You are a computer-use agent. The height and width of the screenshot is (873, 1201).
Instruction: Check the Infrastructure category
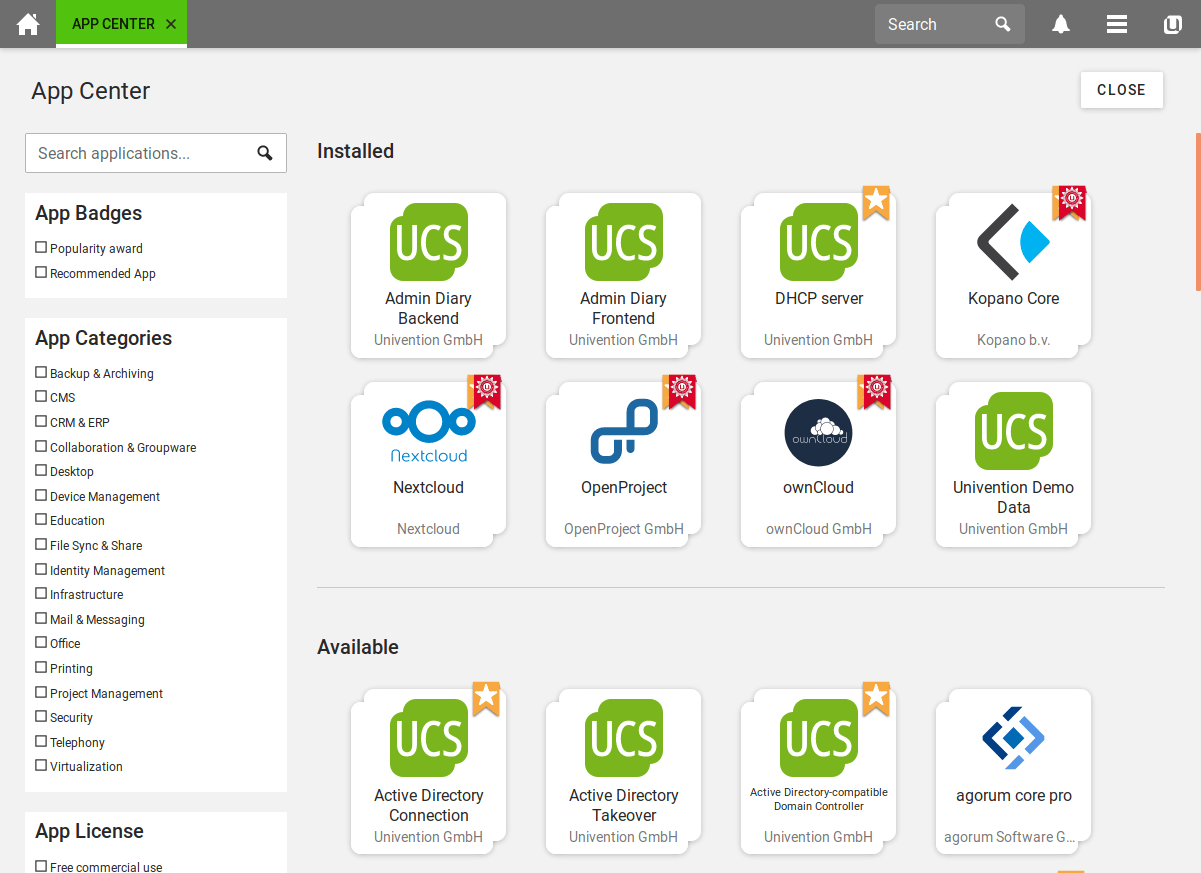41,593
